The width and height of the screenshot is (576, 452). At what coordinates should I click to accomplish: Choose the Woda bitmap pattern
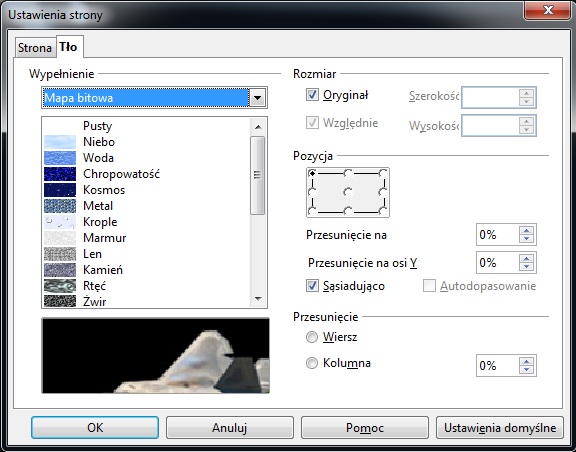tap(146, 158)
